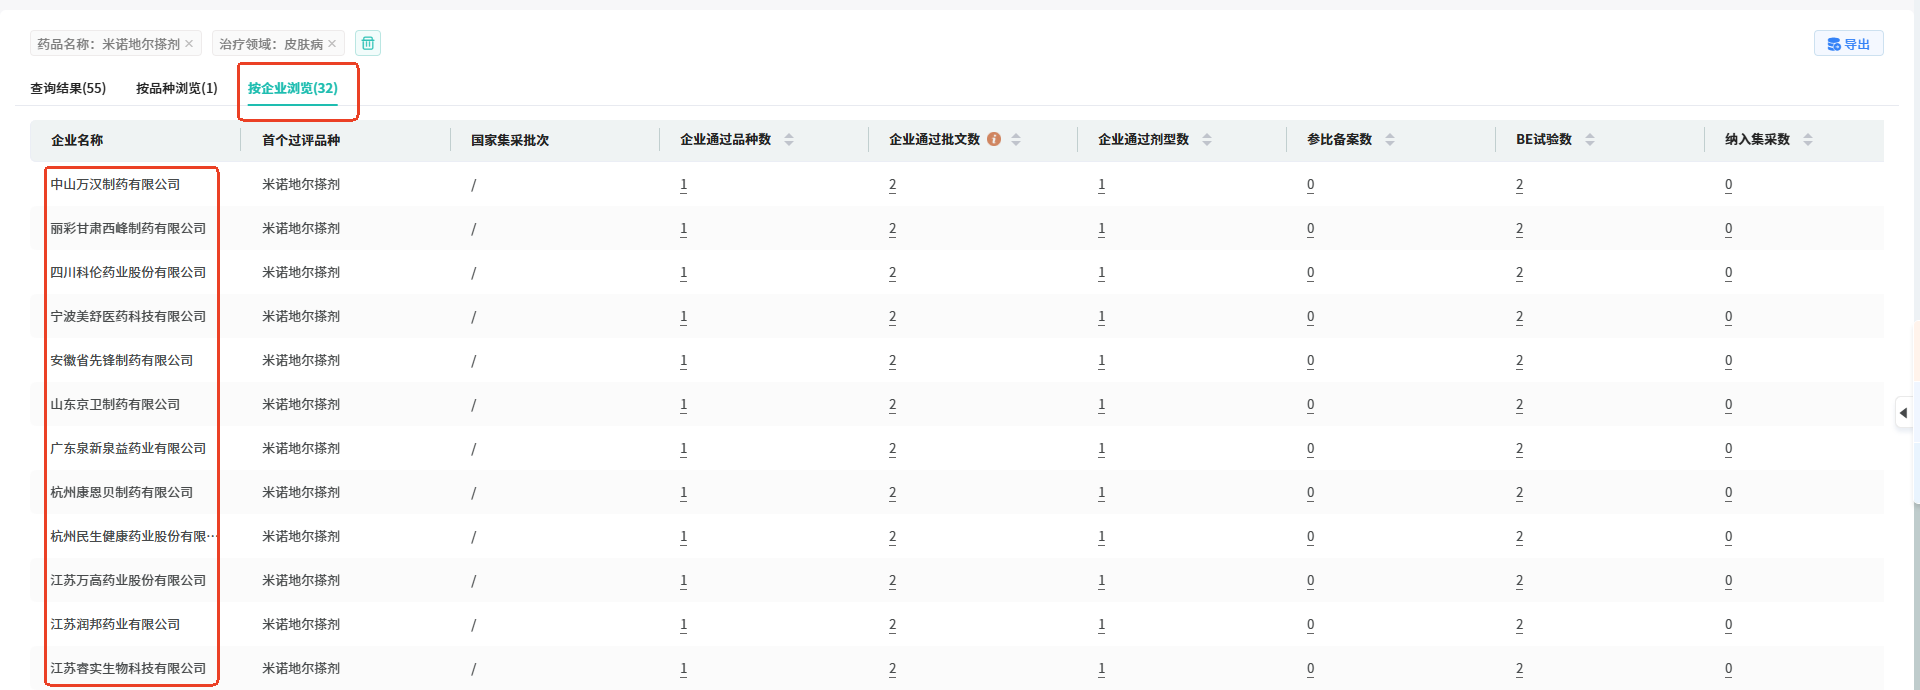The width and height of the screenshot is (1920, 690).
Task: Open company 杭州民生健康药业股份有限…
Action: [x=133, y=536]
